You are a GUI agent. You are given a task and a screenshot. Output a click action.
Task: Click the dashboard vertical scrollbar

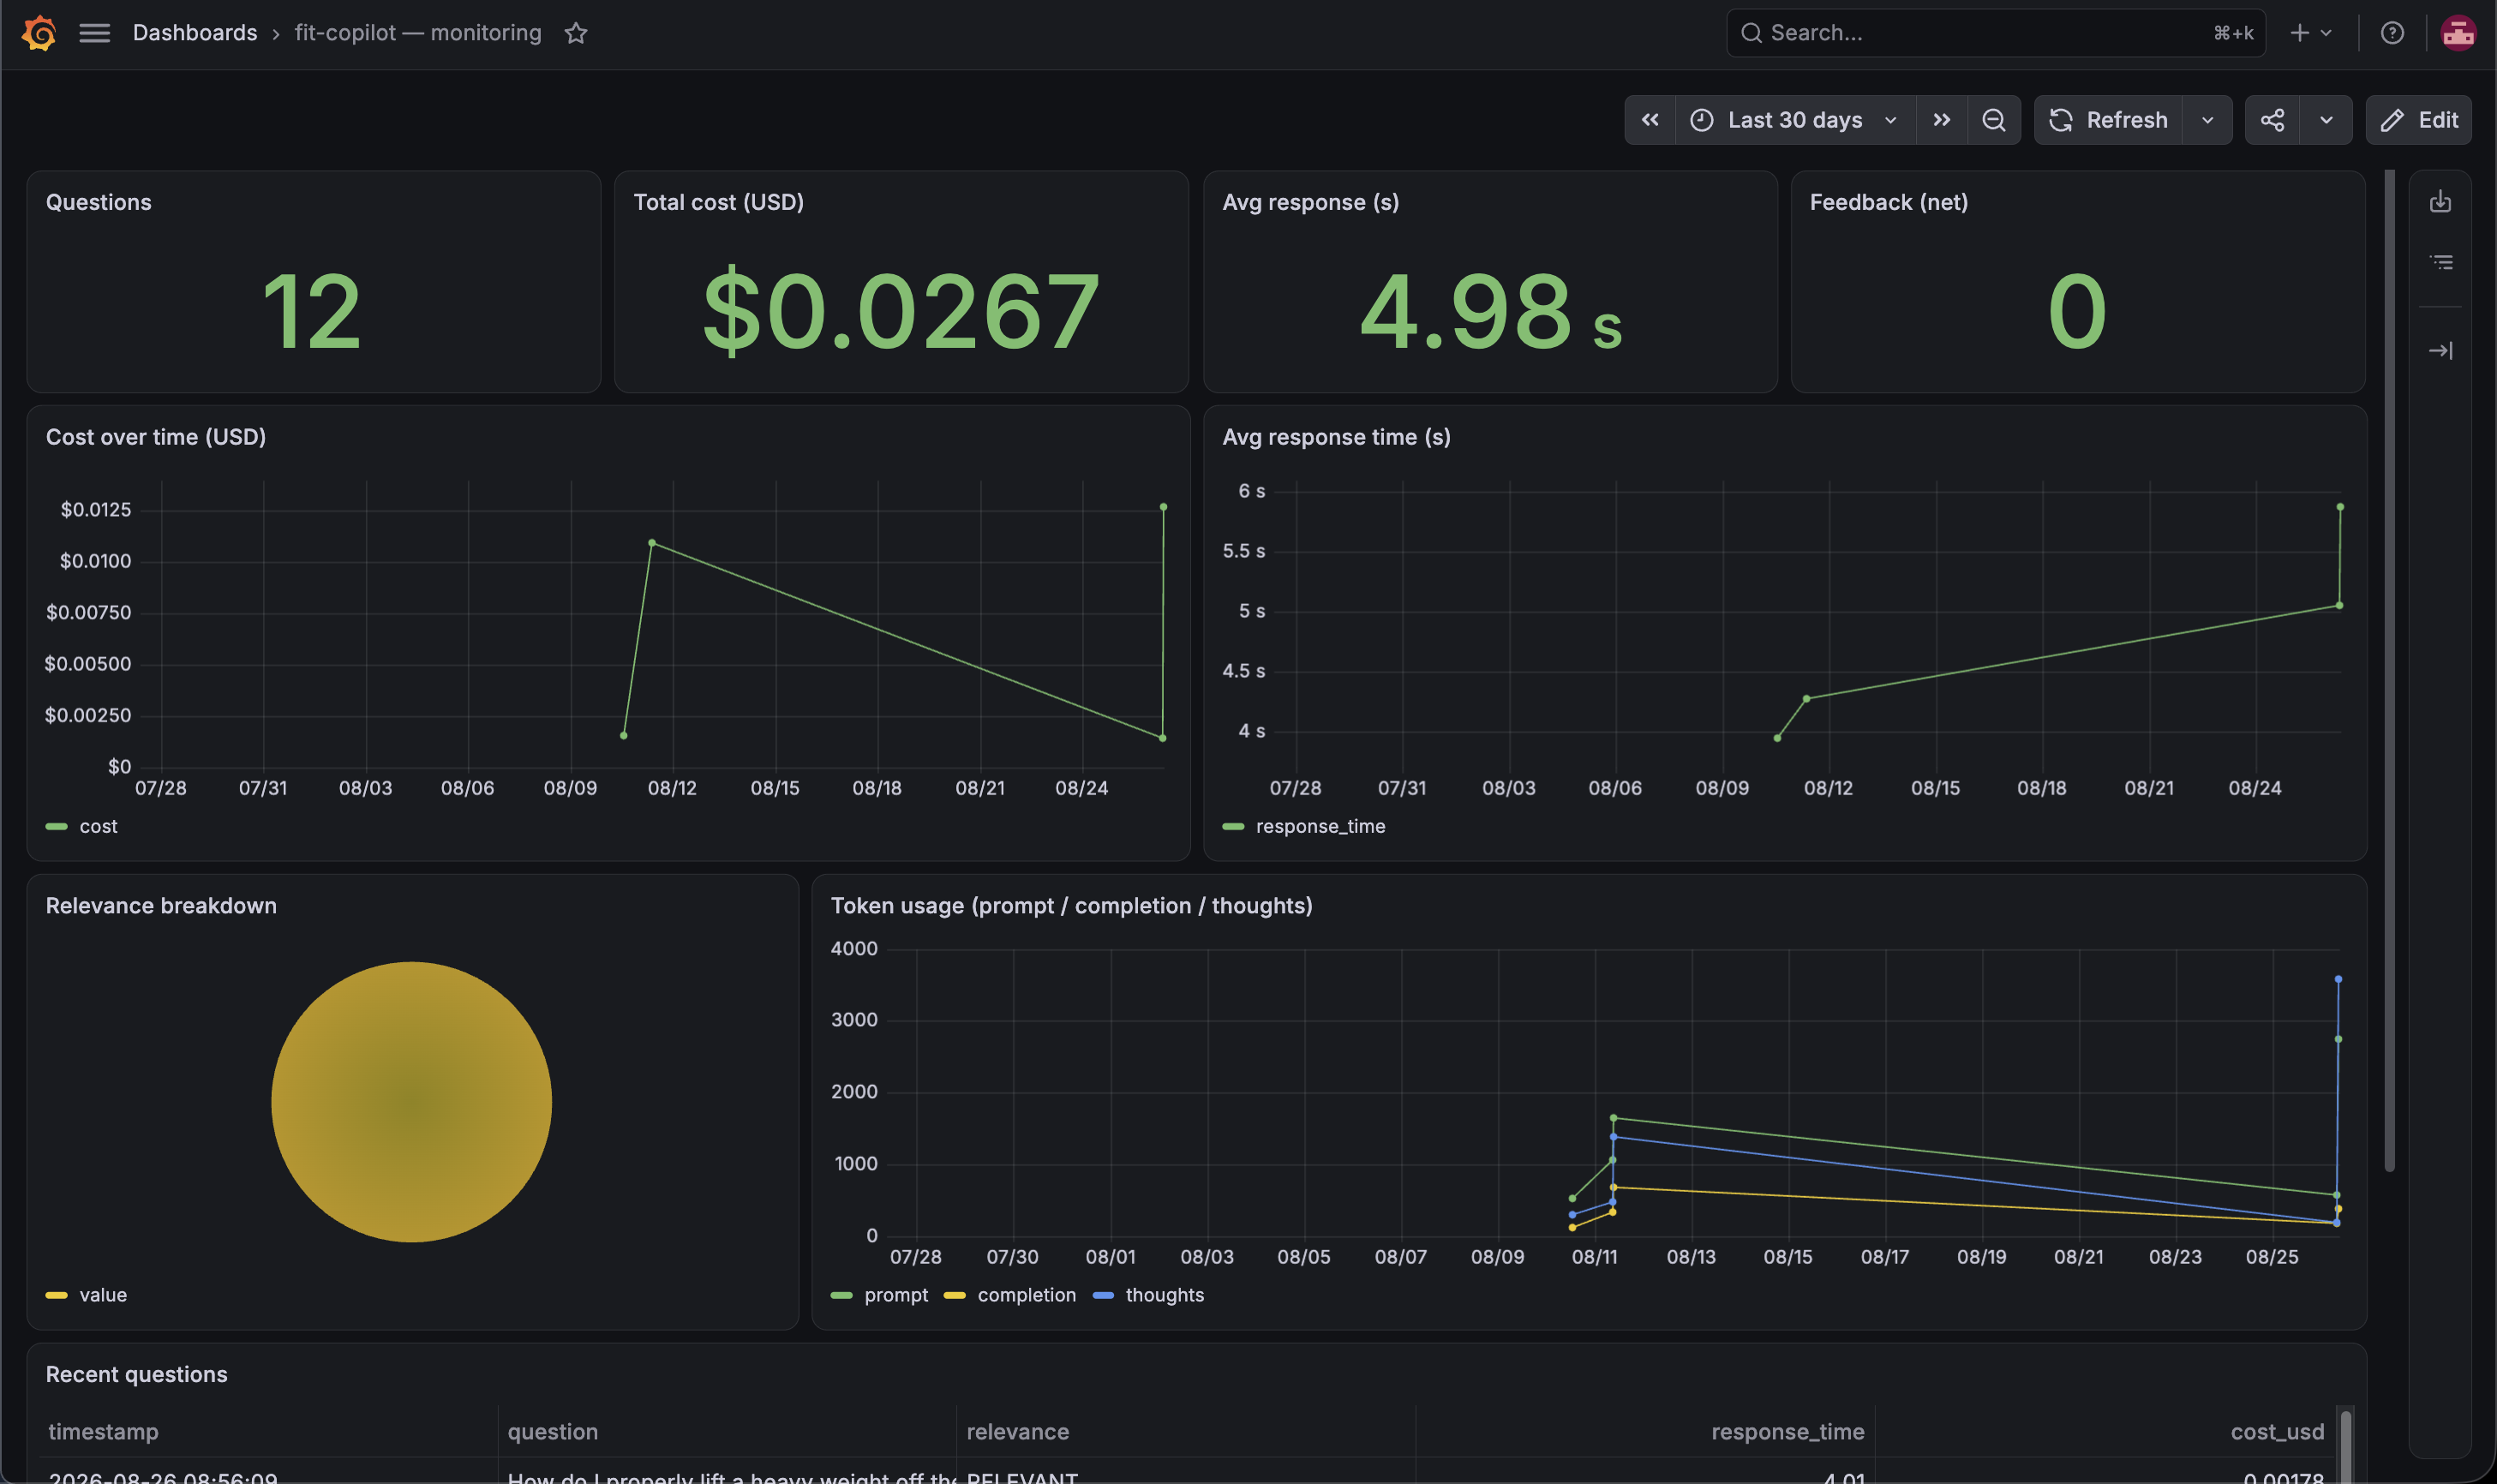[2389, 670]
